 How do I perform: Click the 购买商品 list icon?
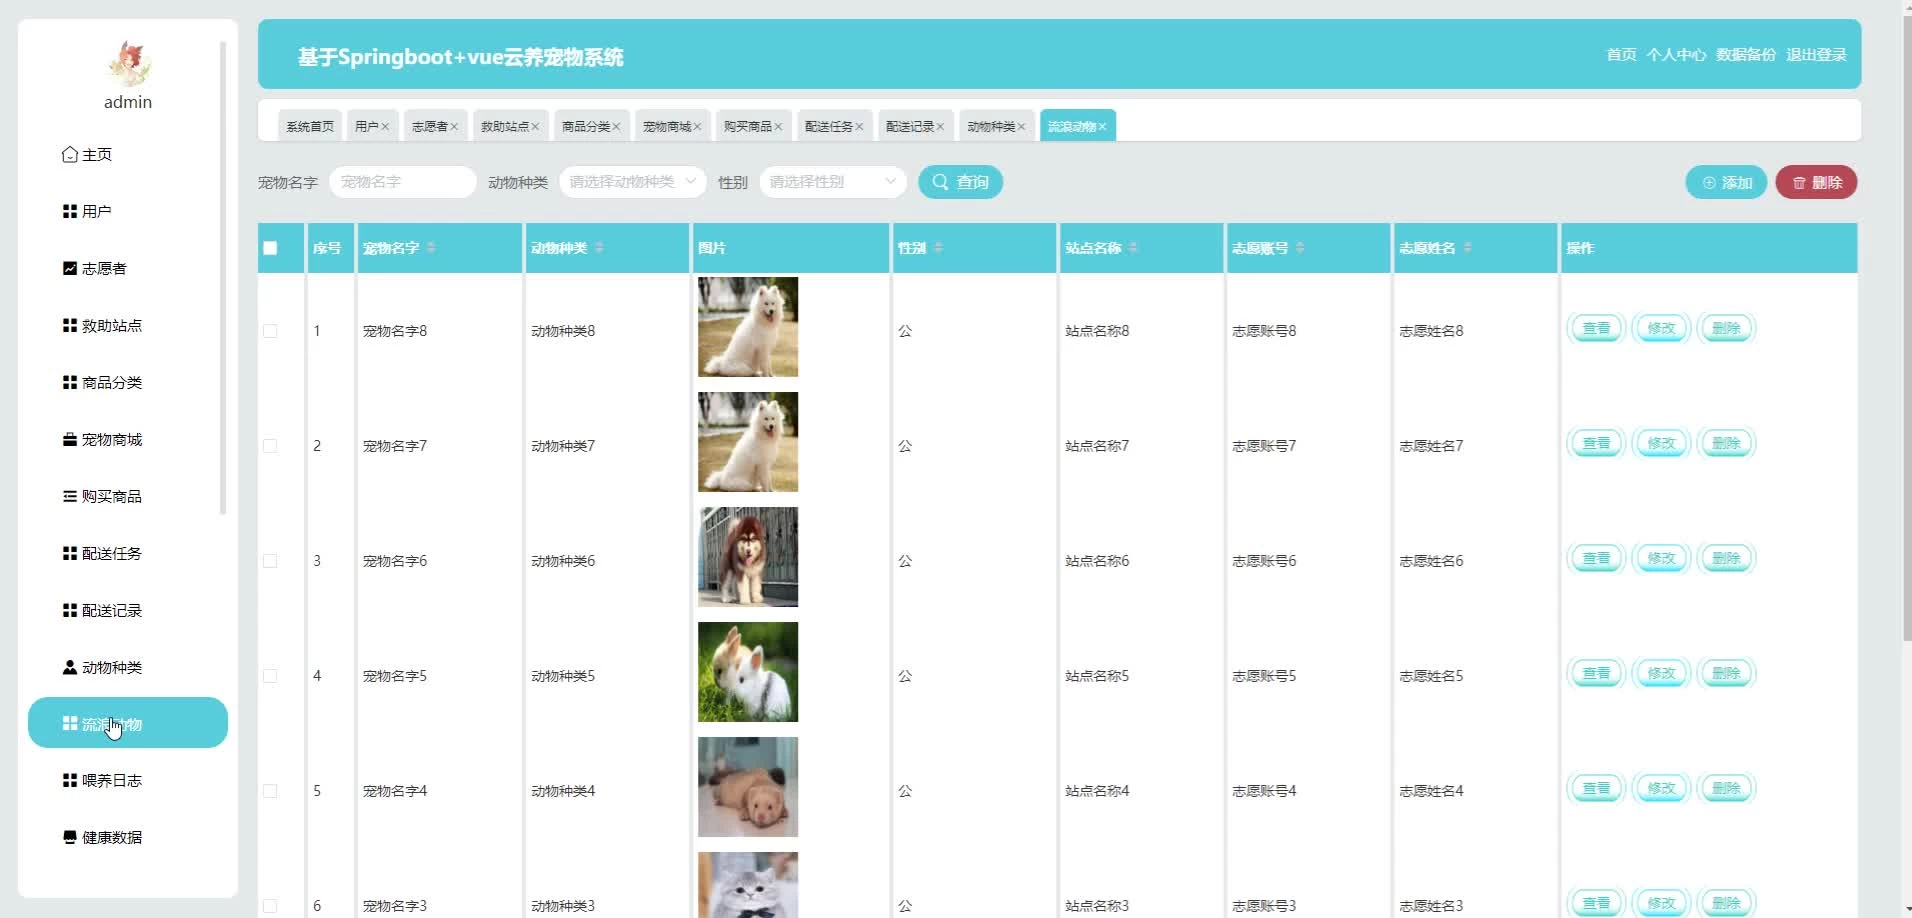pyautogui.click(x=70, y=497)
